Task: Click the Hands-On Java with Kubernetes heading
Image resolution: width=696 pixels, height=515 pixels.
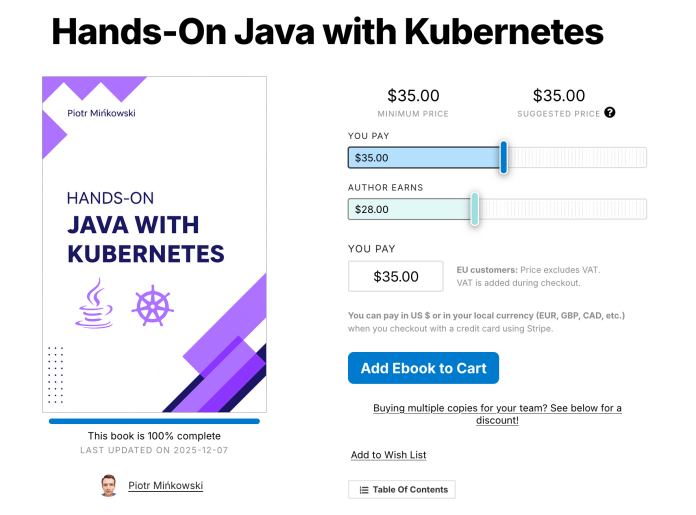Action: pyautogui.click(x=327, y=32)
